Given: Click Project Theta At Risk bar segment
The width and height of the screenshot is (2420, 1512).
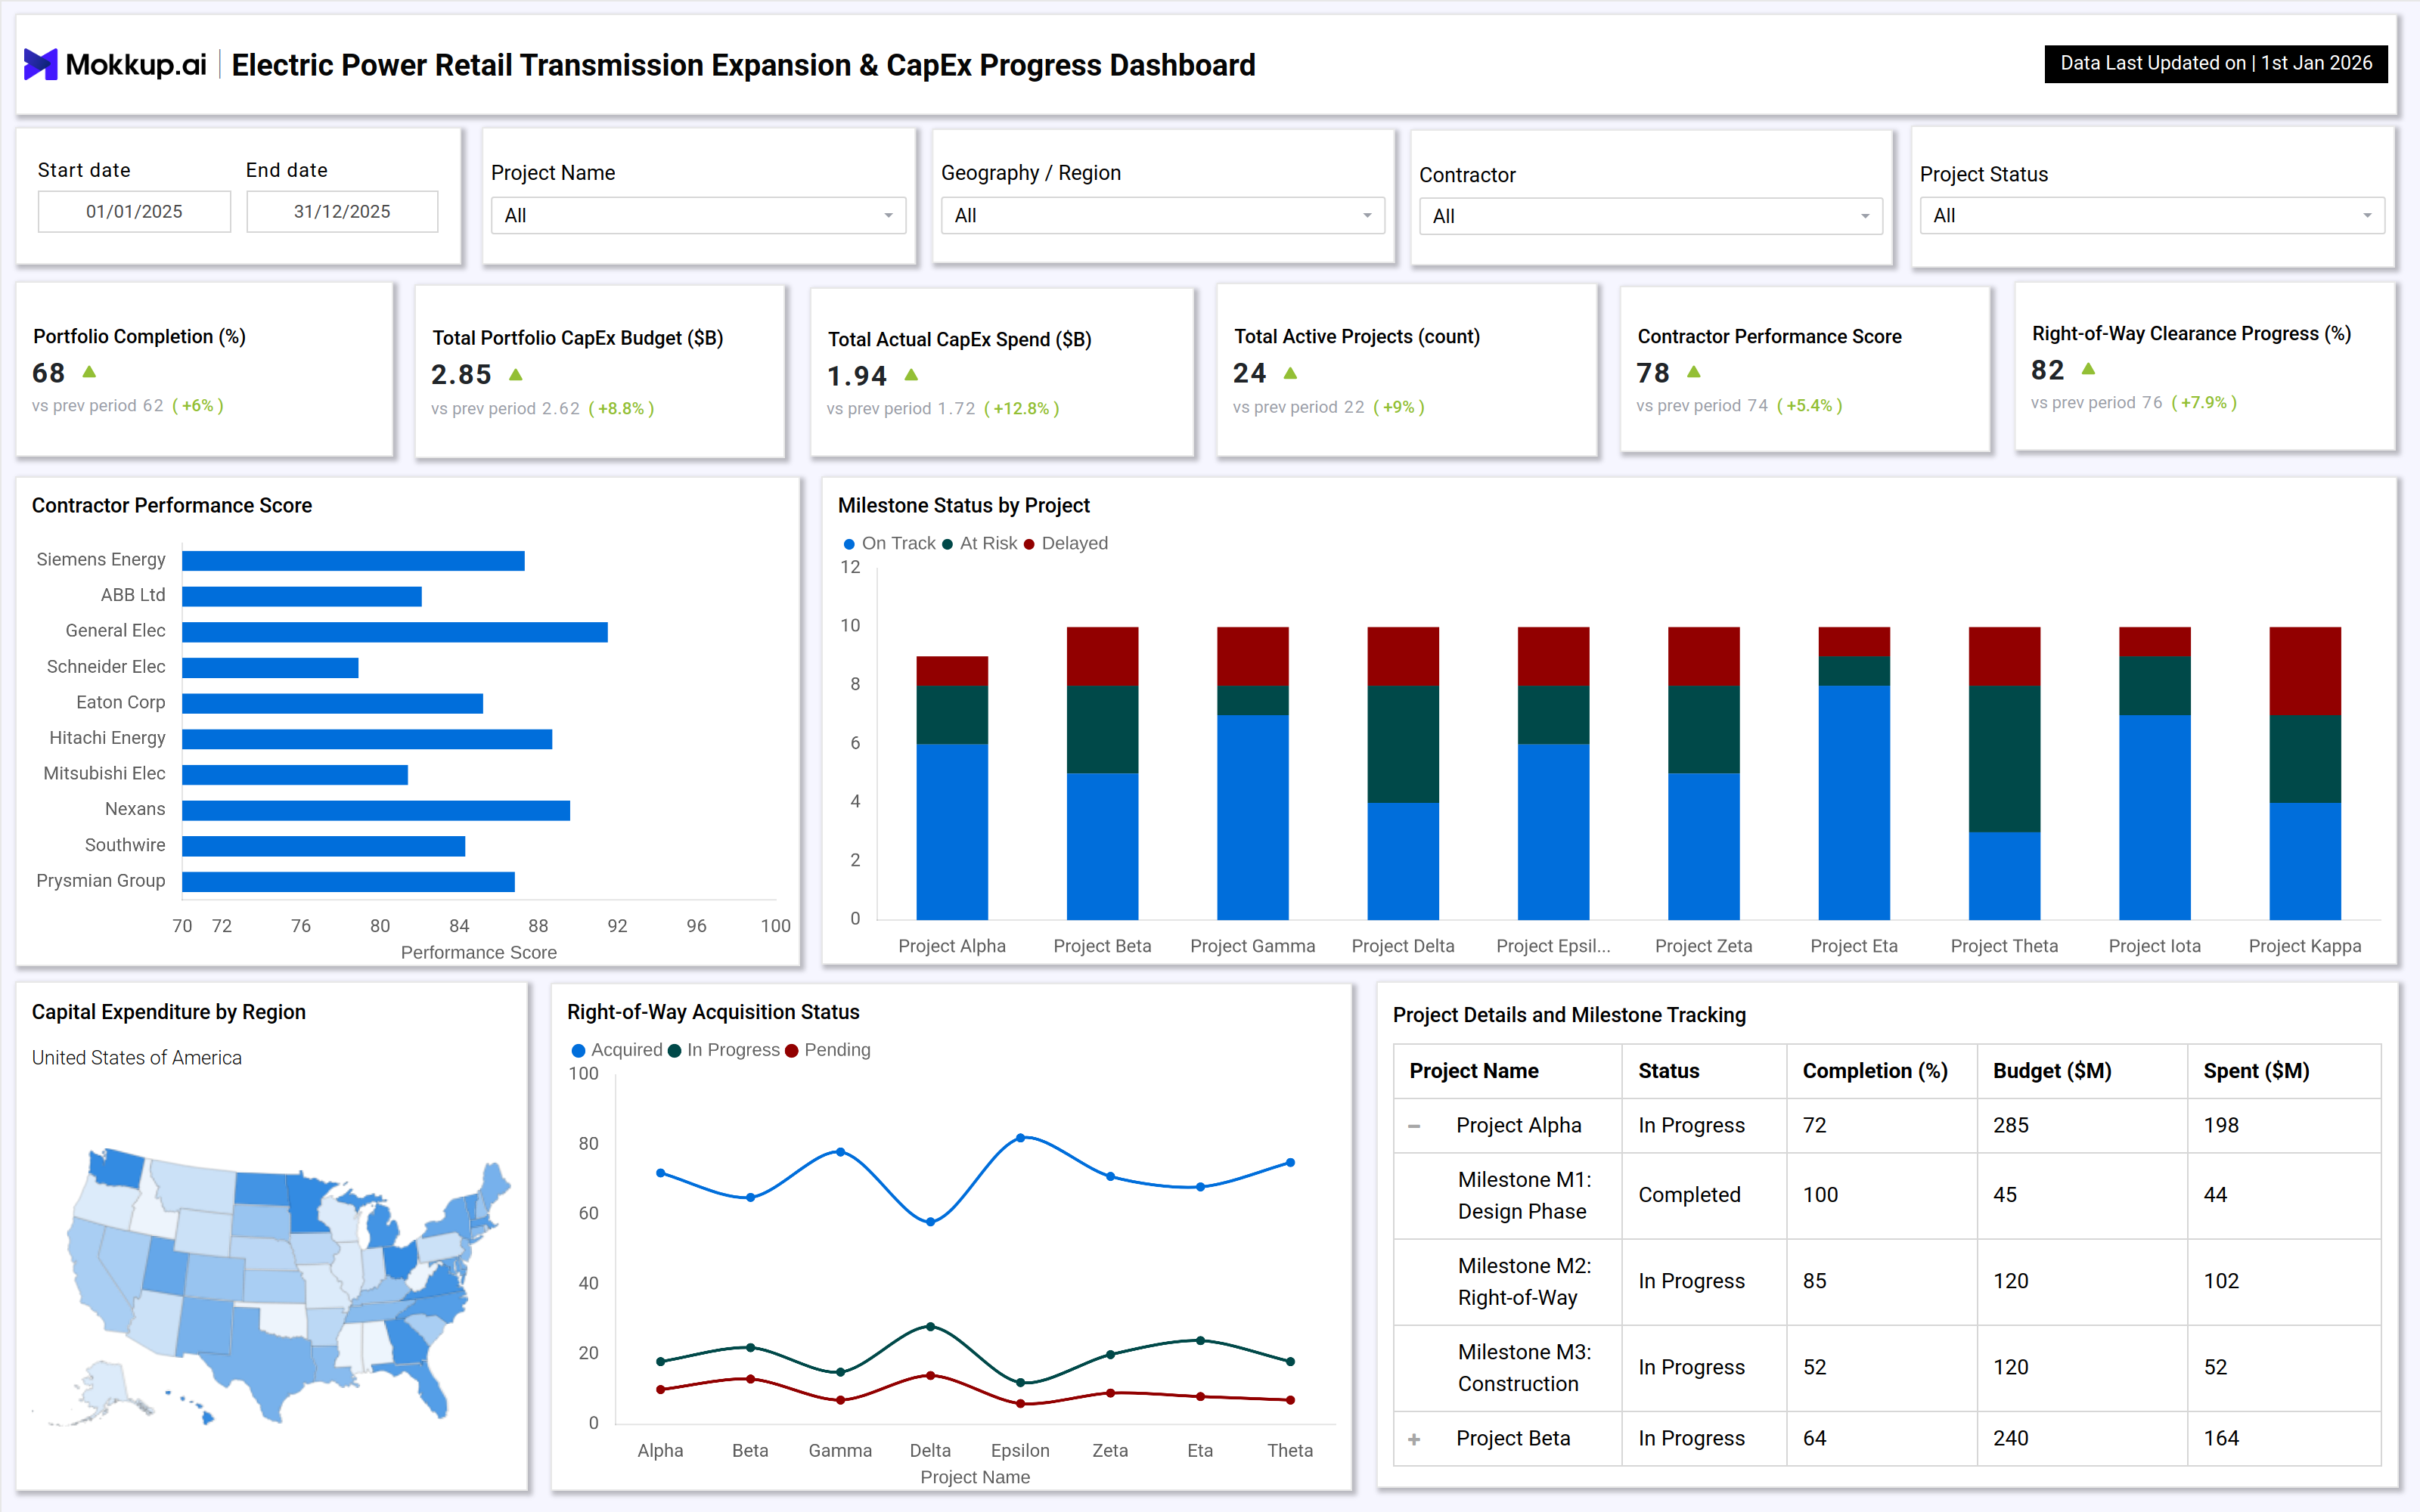Looking at the screenshot, I should click(x=2004, y=759).
